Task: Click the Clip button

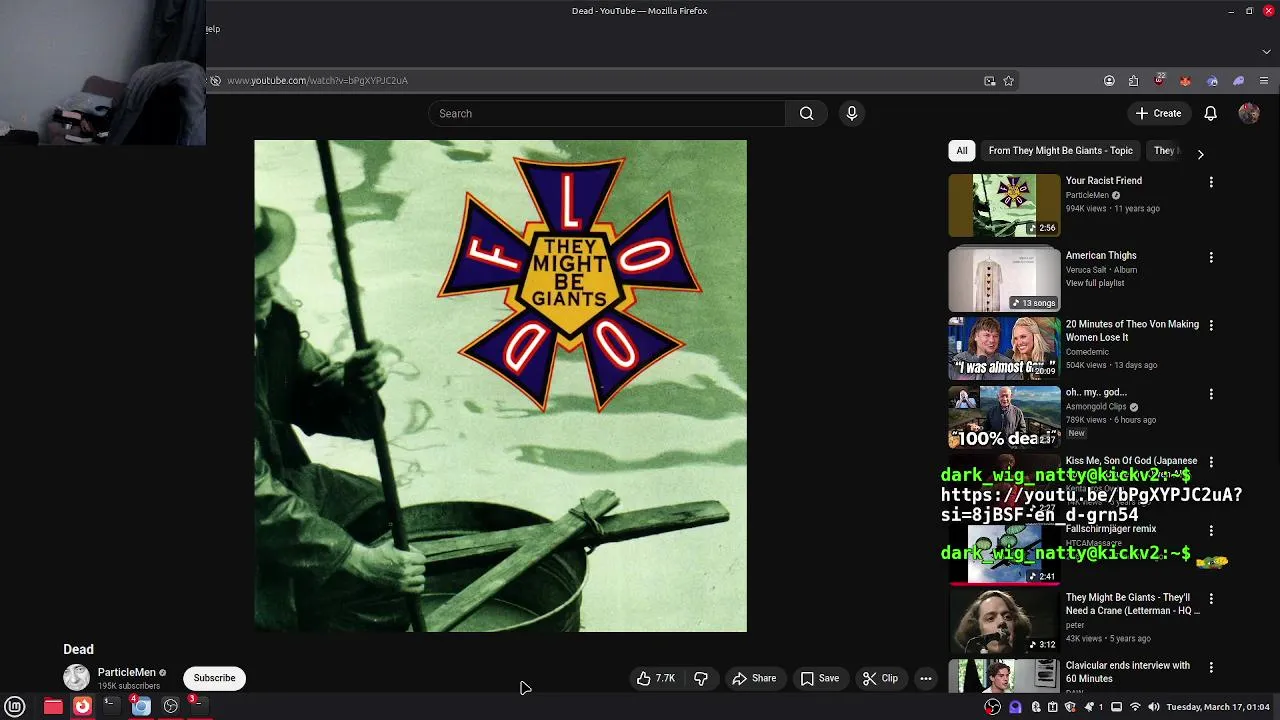Action: coord(881,678)
